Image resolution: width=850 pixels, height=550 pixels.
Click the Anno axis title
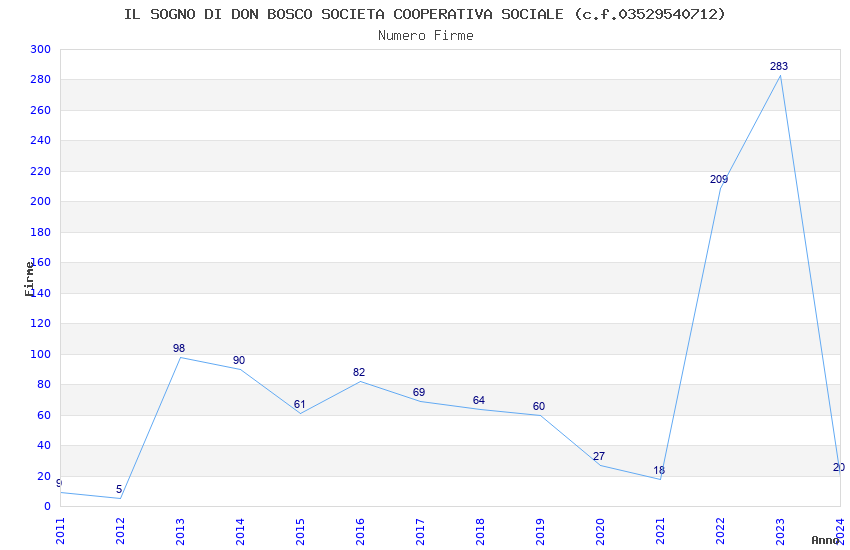826,540
